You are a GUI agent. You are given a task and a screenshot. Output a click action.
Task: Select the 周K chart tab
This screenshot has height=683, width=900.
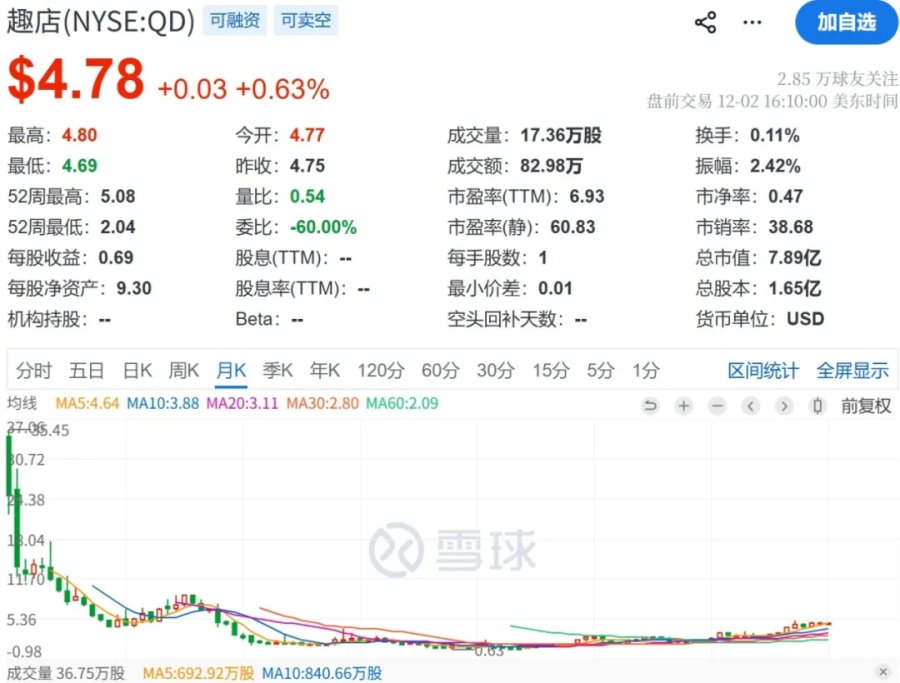pos(184,371)
